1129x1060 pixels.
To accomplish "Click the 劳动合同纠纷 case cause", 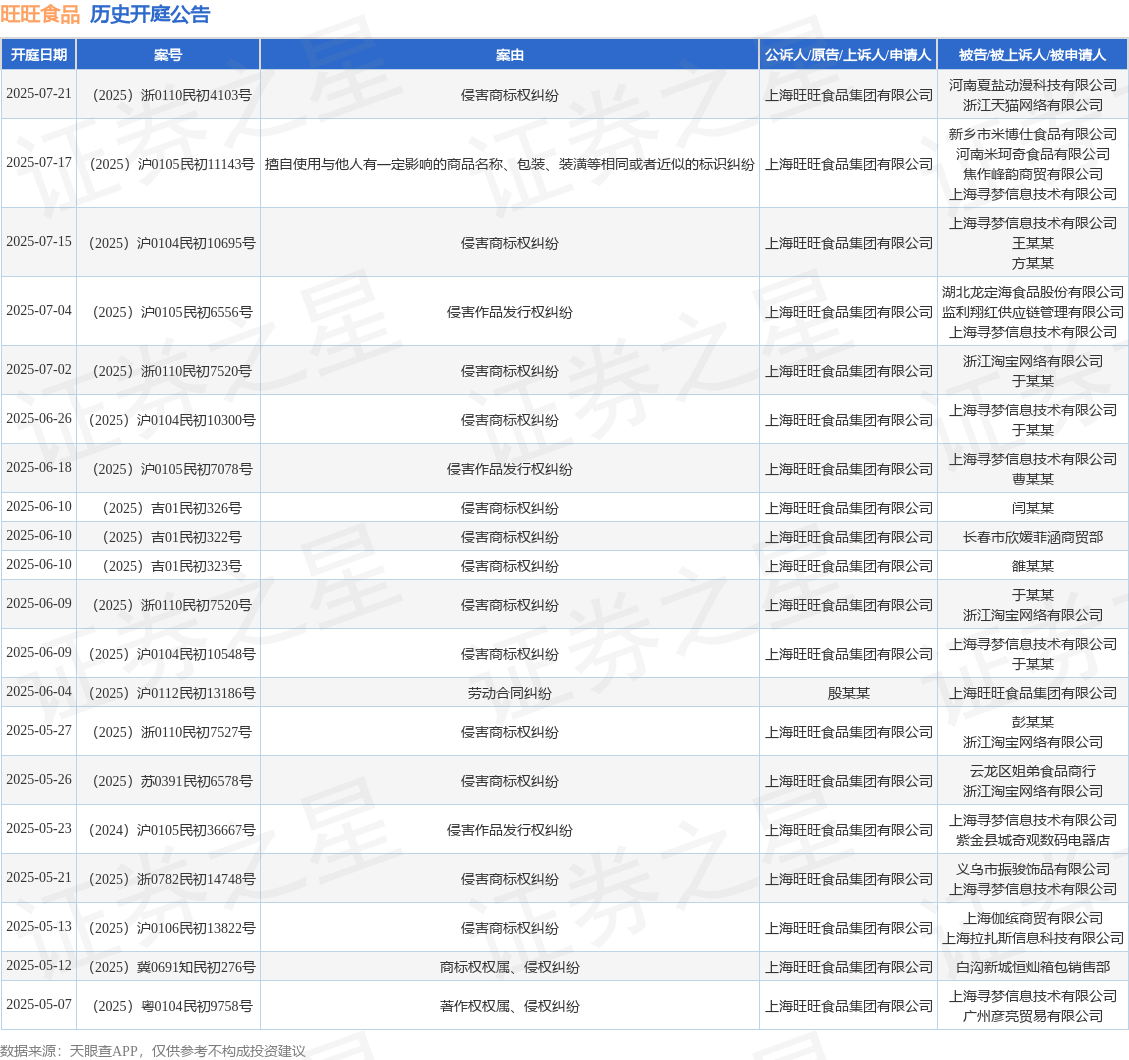I will coord(510,693).
